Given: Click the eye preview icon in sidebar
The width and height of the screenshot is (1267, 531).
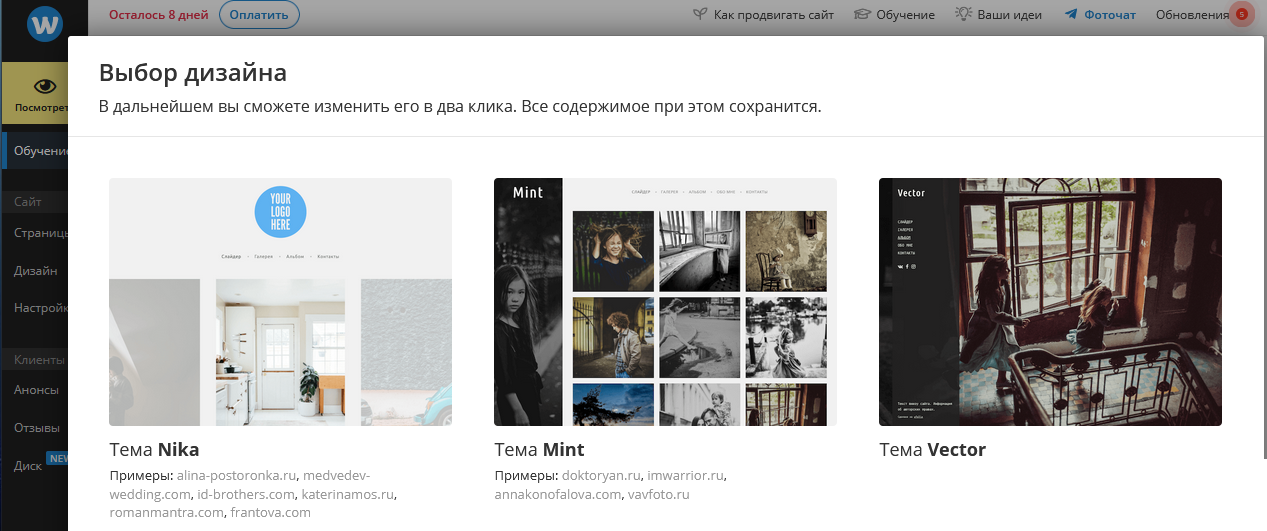Looking at the screenshot, I should coord(44,87).
